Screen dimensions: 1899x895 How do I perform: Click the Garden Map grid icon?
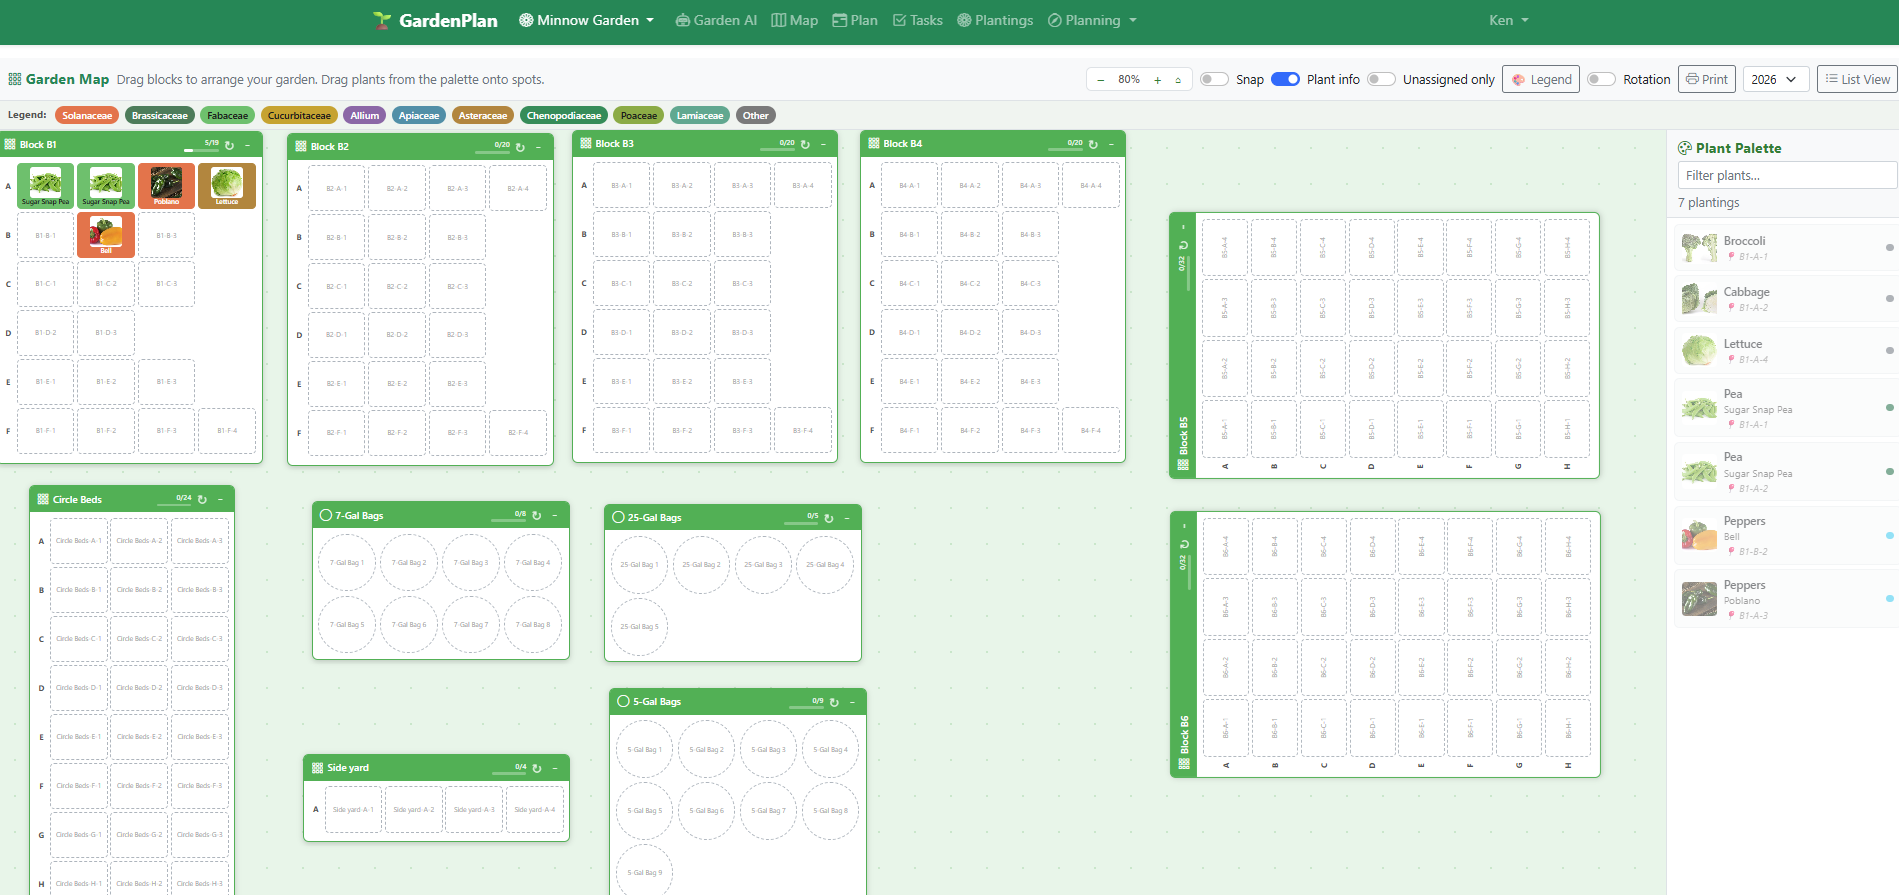point(15,79)
